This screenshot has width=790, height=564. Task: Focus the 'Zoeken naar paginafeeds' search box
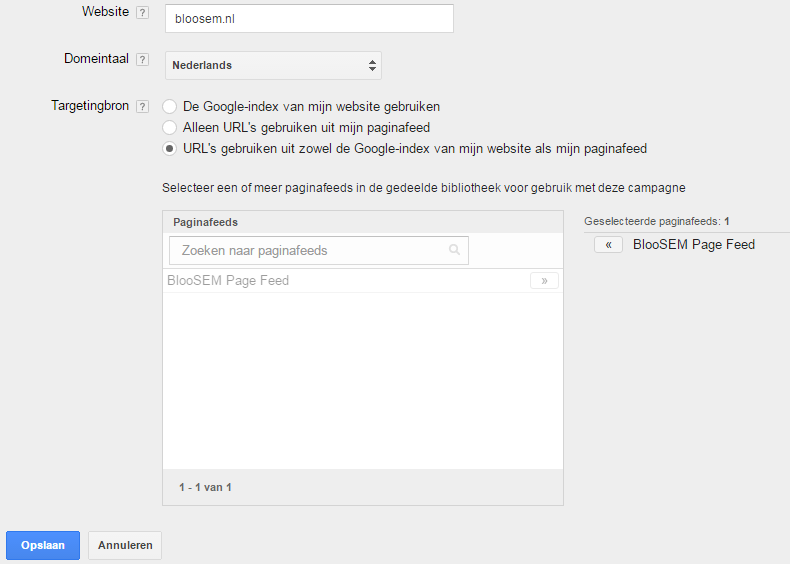click(310, 250)
